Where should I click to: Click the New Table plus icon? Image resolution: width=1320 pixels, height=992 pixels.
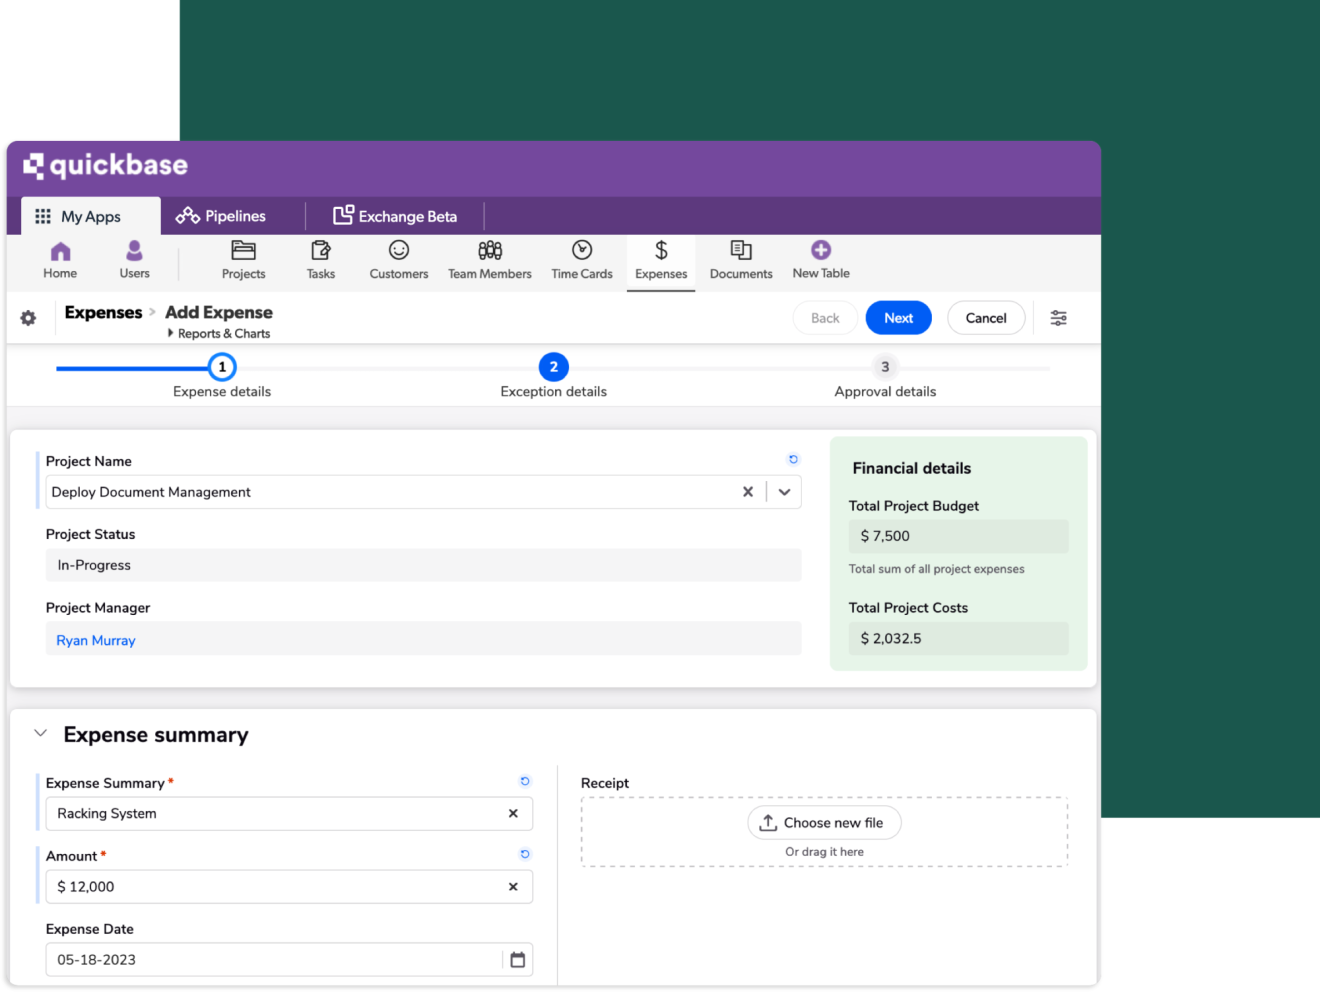click(820, 252)
